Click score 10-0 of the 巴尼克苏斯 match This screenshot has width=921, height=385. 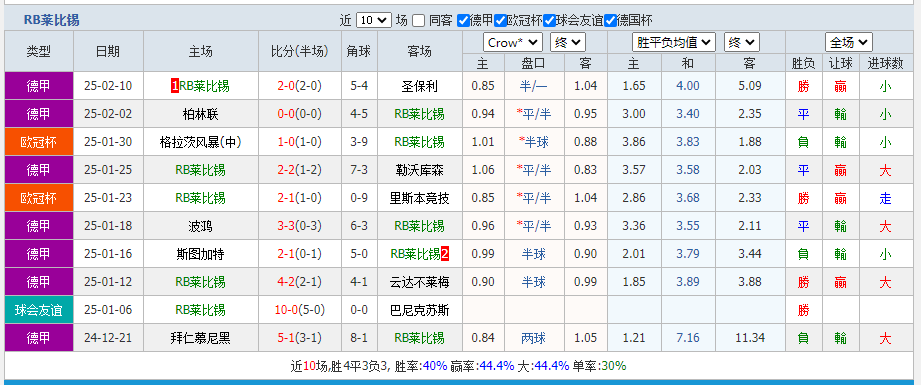click(285, 310)
